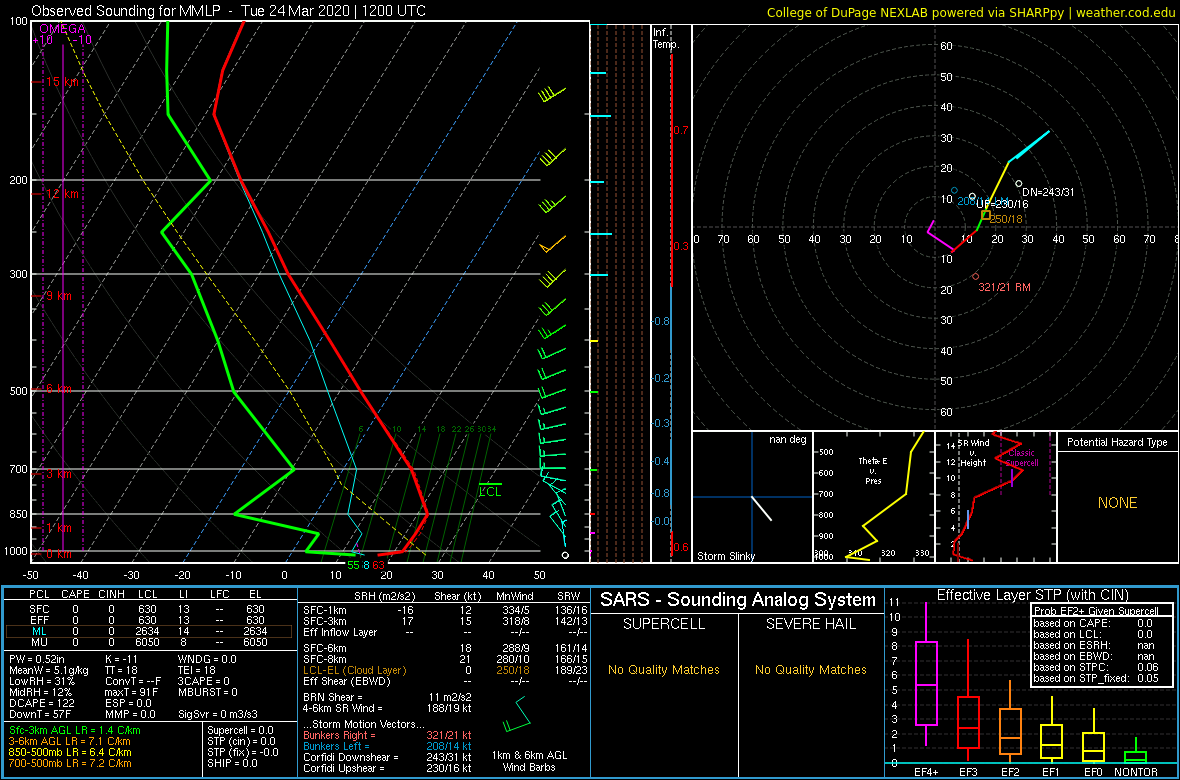This screenshot has height=780, width=1180.
Task: Click 'No Quality Matches' under SEVERE HAIL
Action: (x=810, y=669)
